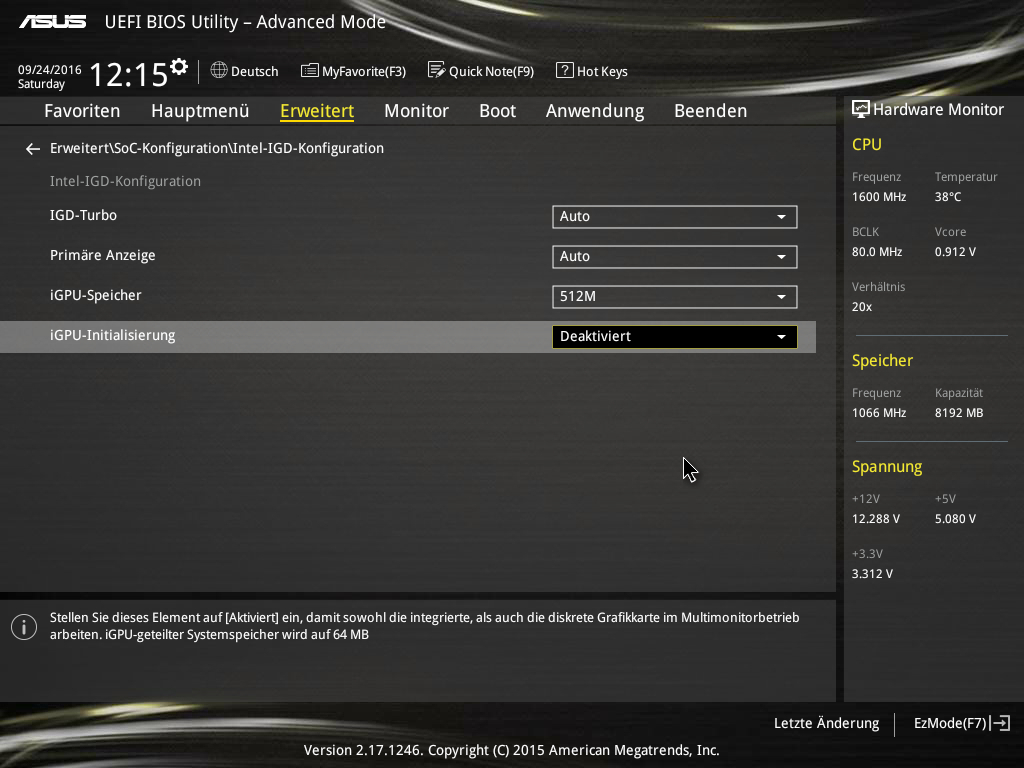Image resolution: width=1024 pixels, height=768 pixels.
Task: Click the memory frequency 1066 MHz
Action: (879, 413)
